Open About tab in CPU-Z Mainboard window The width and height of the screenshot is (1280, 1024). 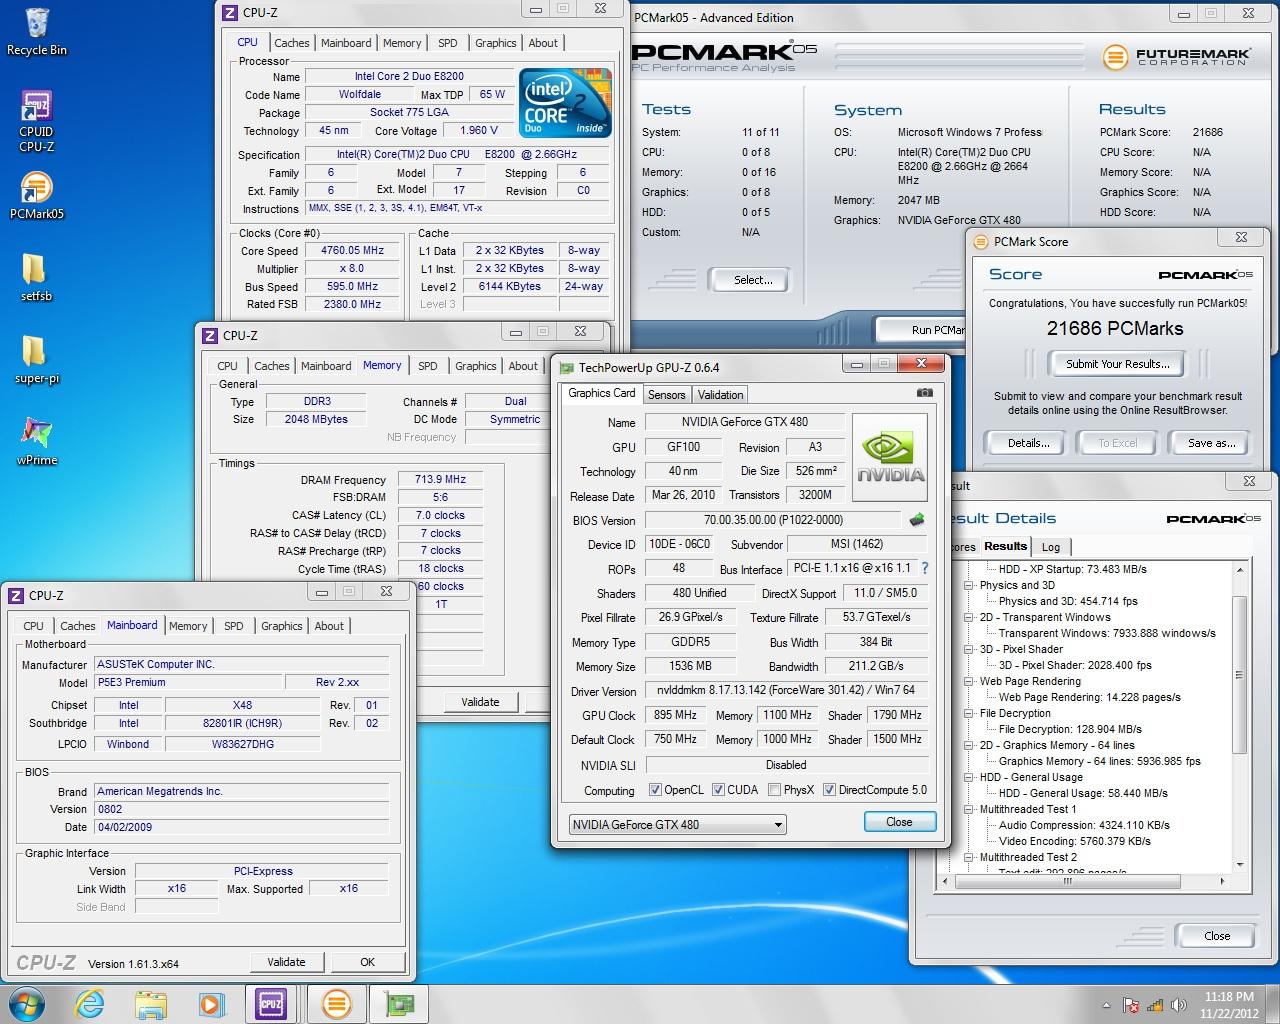329,626
